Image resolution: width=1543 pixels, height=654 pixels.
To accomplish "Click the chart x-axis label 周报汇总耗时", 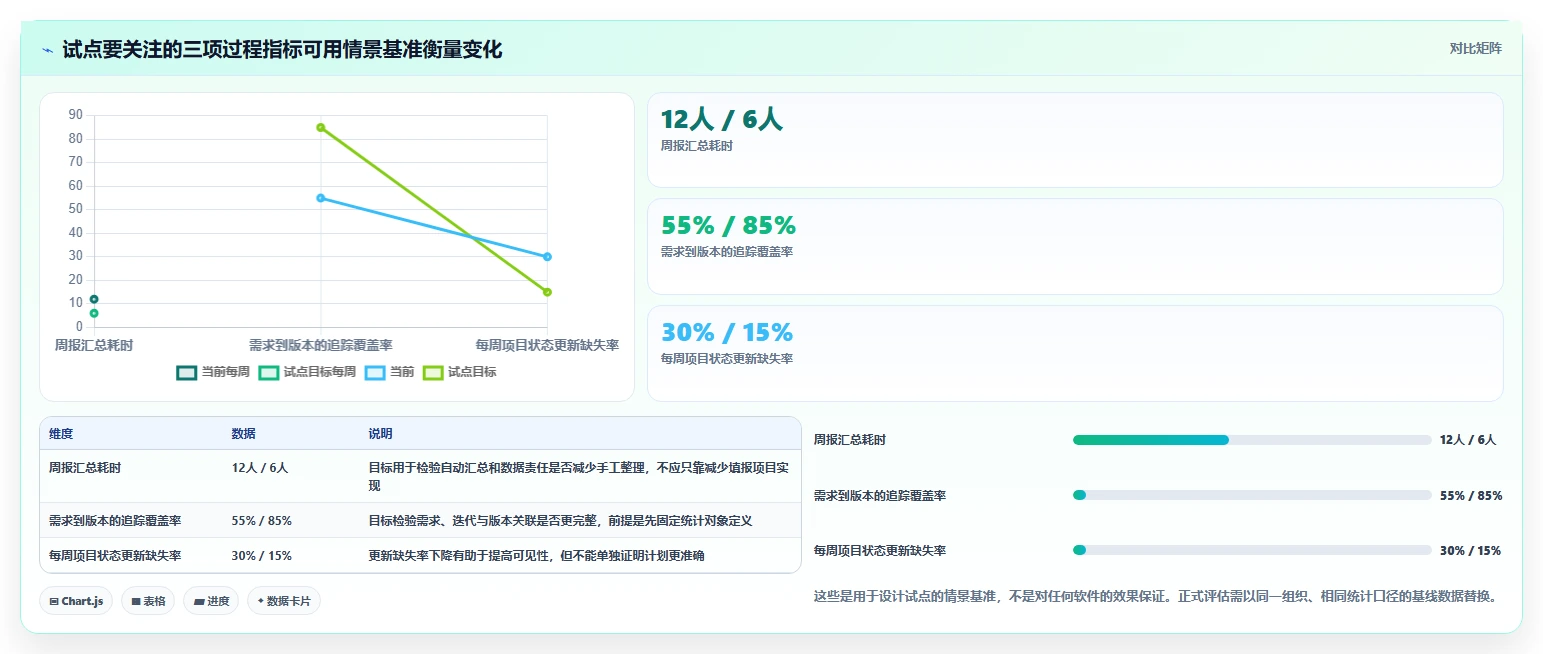I will (94, 345).
